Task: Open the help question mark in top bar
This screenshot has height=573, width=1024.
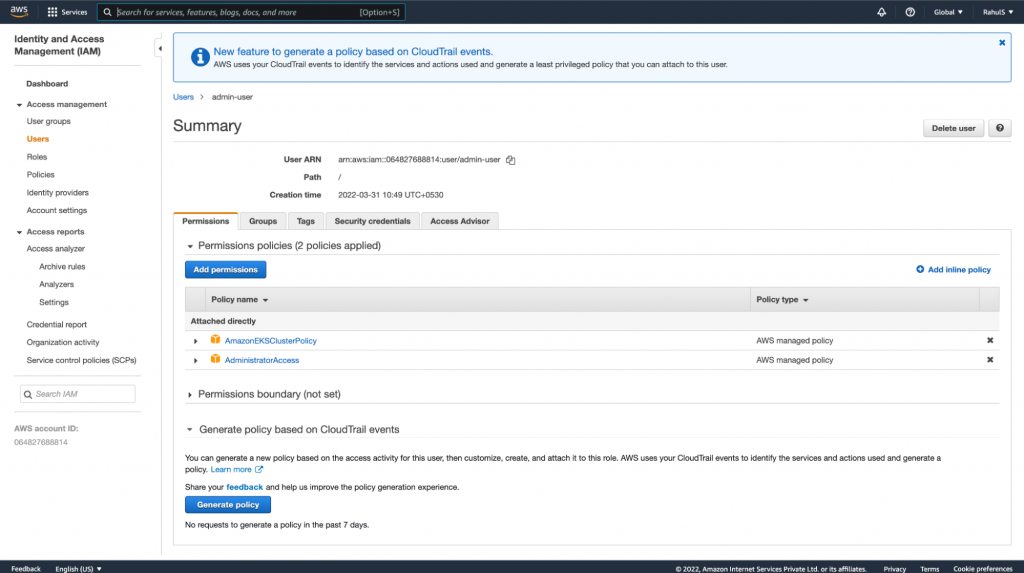Action: pos(910,12)
